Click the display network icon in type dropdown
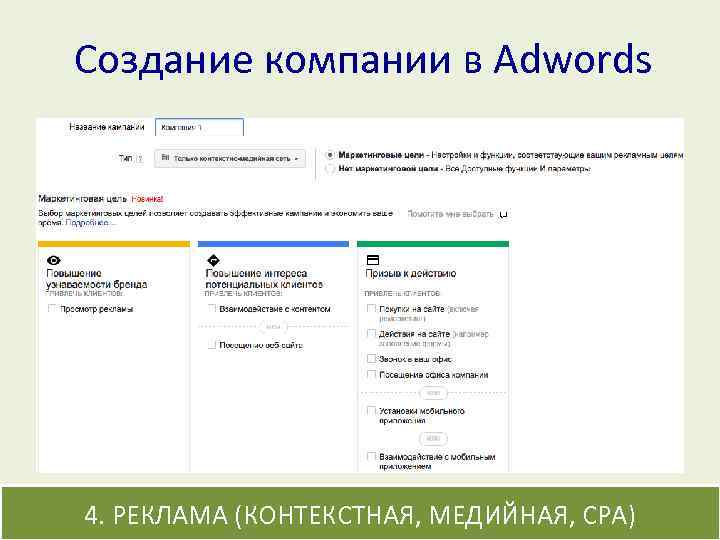Image resolution: width=720 pixels, height=540 pixels. pos(165,158)
